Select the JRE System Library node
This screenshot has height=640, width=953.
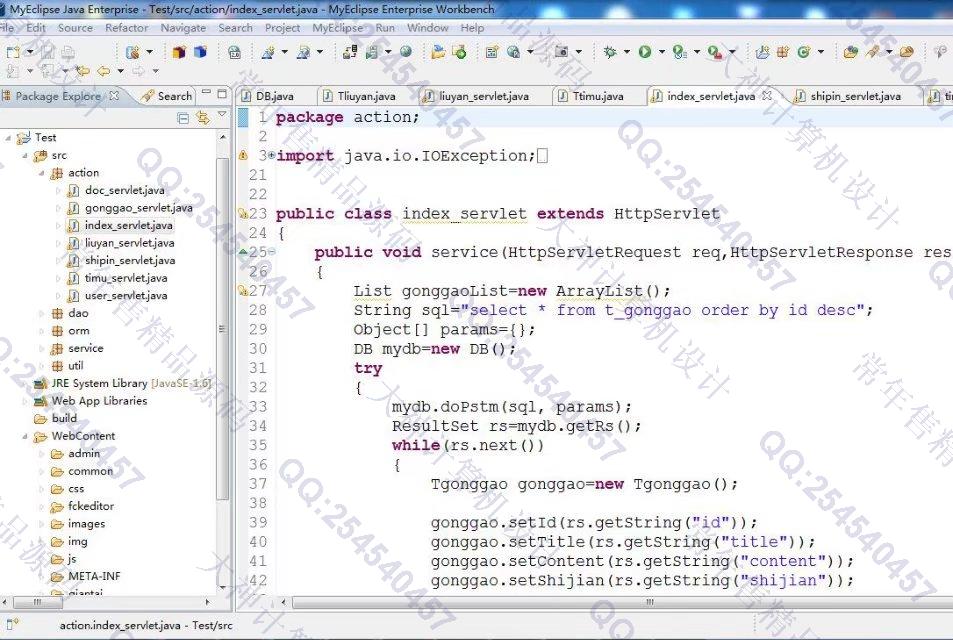123,384
